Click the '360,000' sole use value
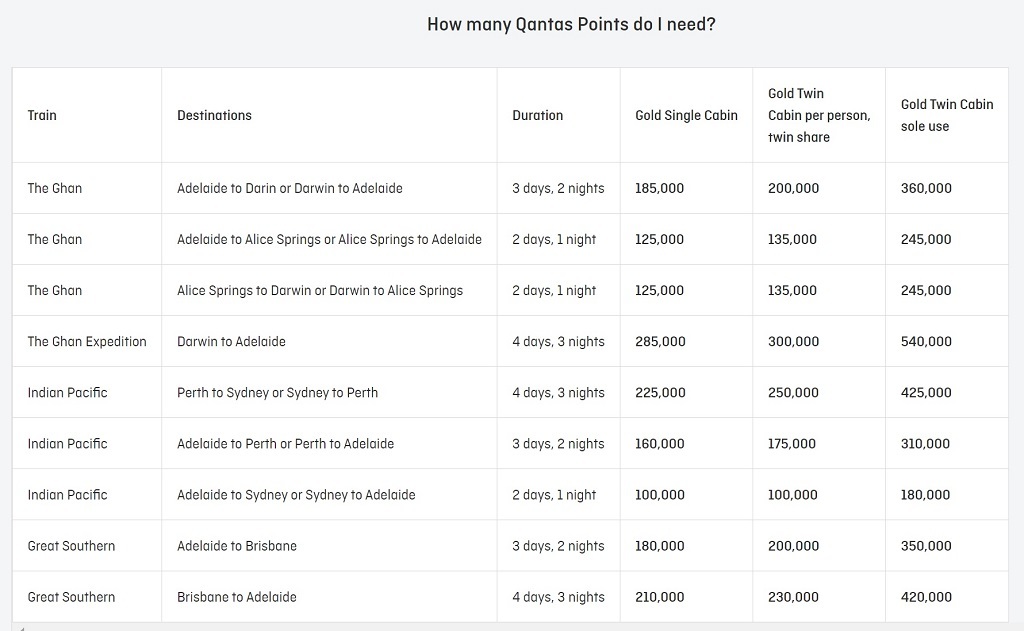 pos(926,188)
